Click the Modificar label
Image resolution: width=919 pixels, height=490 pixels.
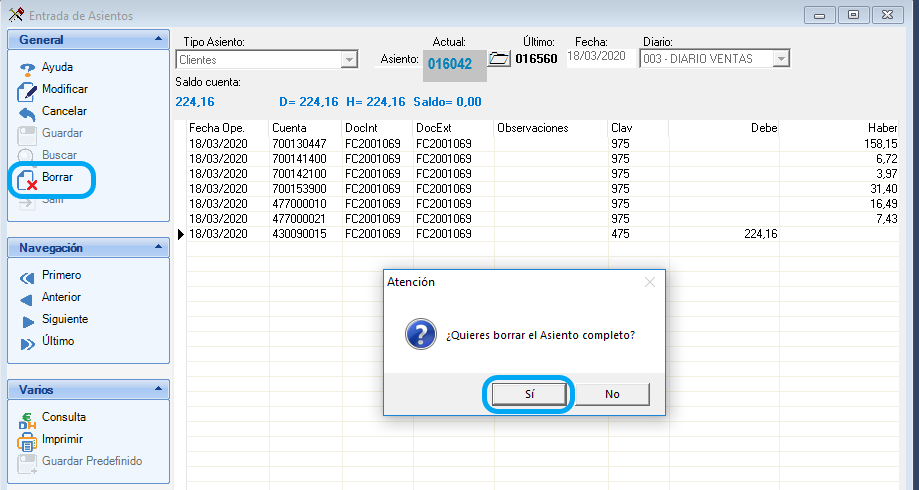[65, 89]
